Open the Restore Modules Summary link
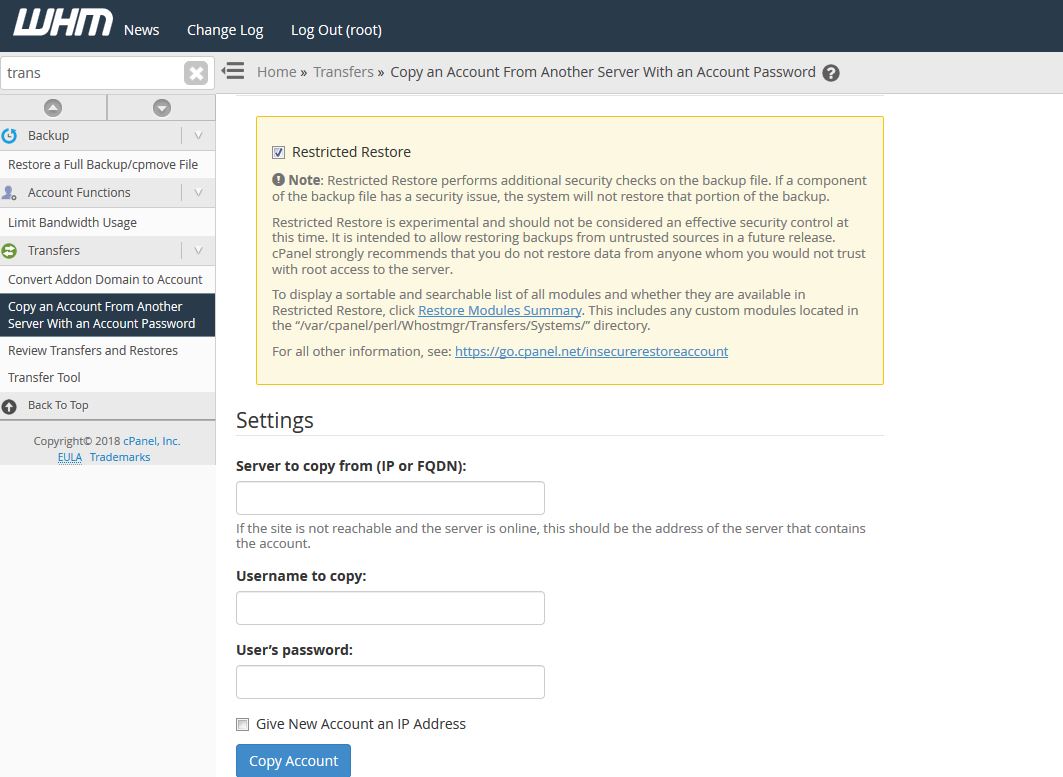This screenshot has width=1063, height=777. point(499,311)
